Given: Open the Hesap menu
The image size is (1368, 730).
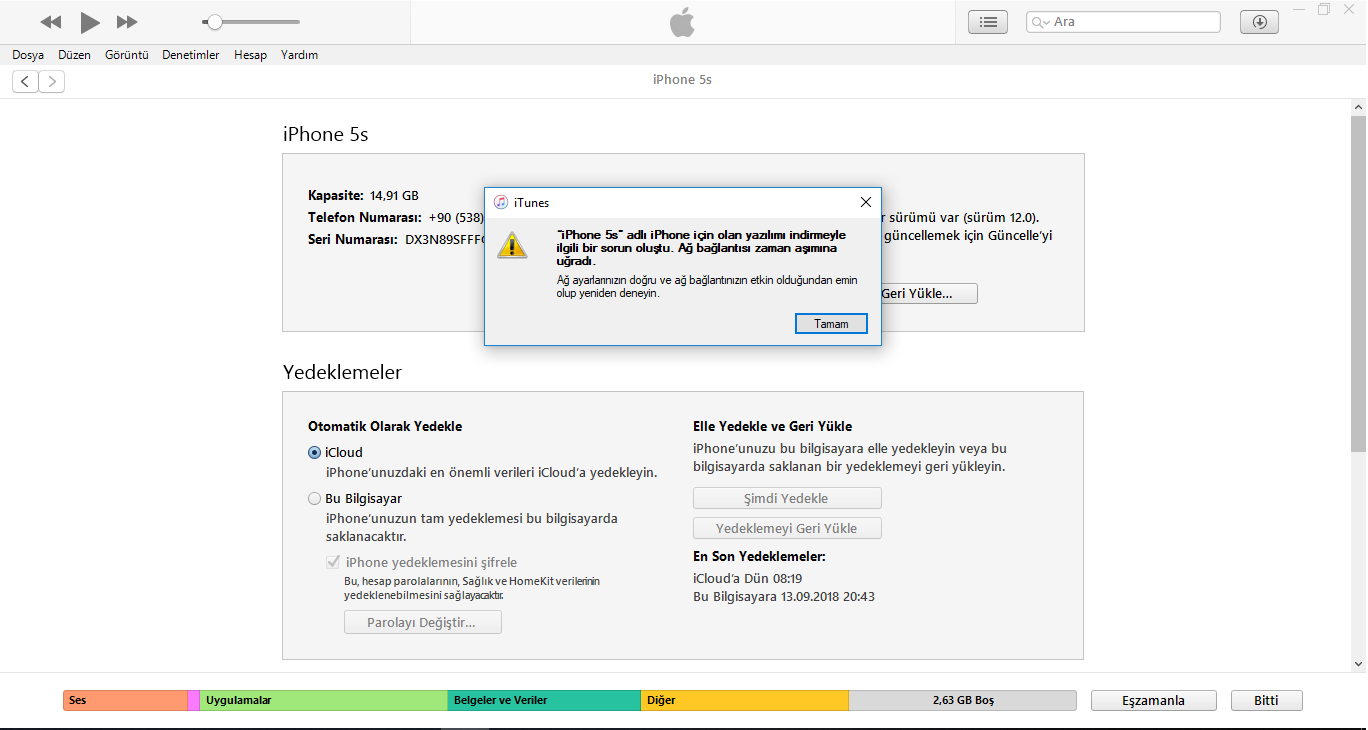Looking at the screenshot, I should [x=250, y=55].
